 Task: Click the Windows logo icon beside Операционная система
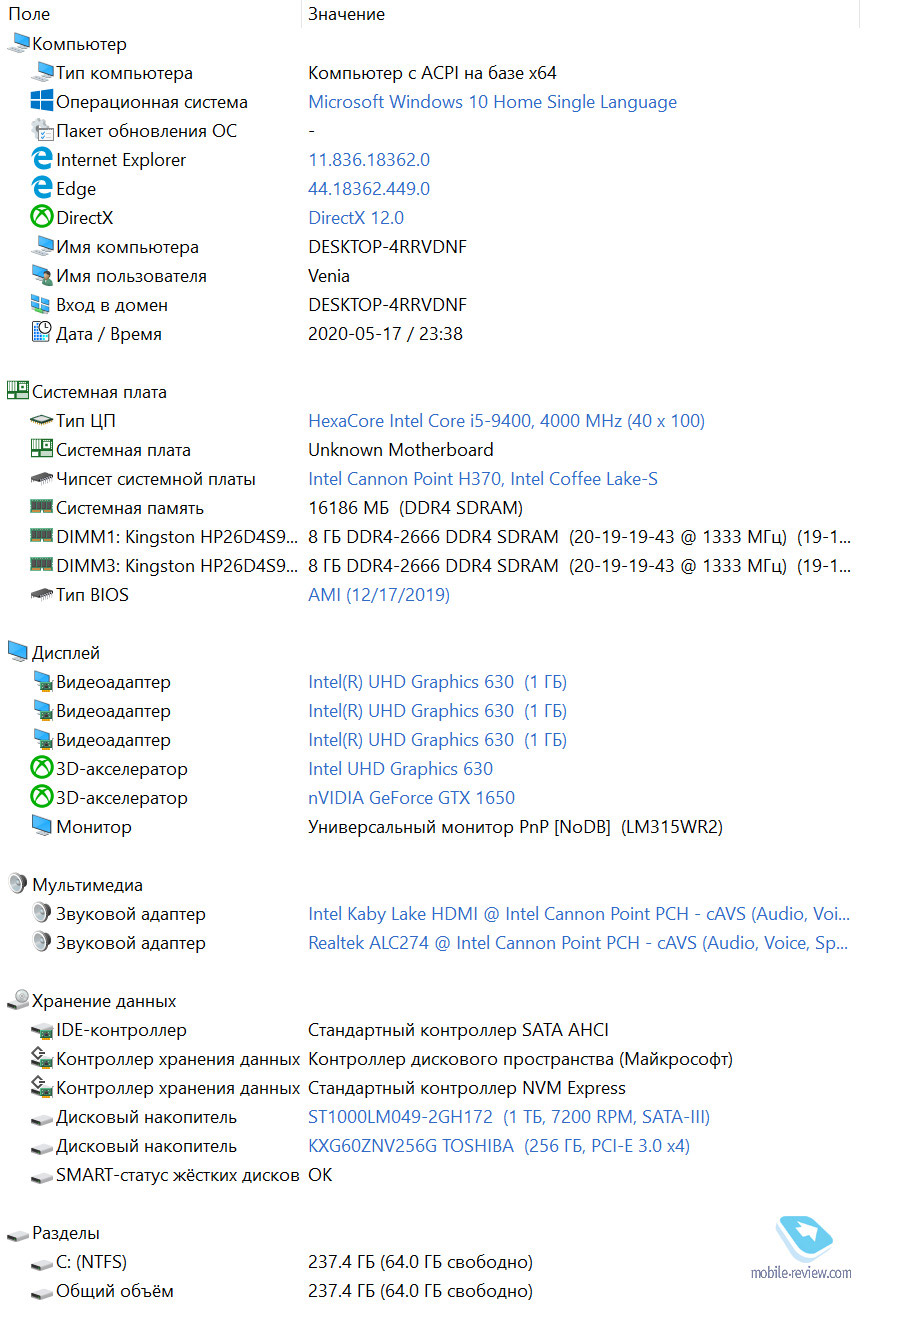pyautogui.click(x=42, y=101)
